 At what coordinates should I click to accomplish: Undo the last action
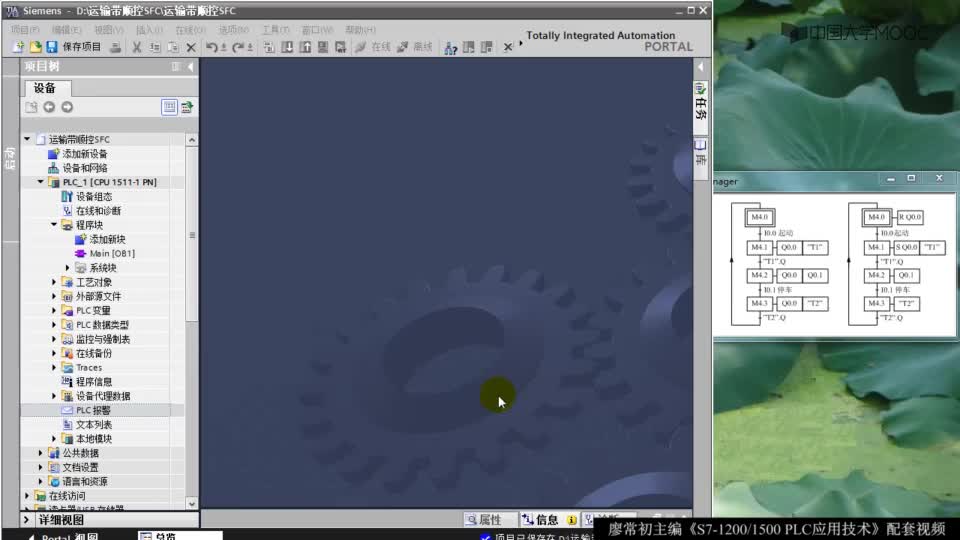(x=211, y=47)
